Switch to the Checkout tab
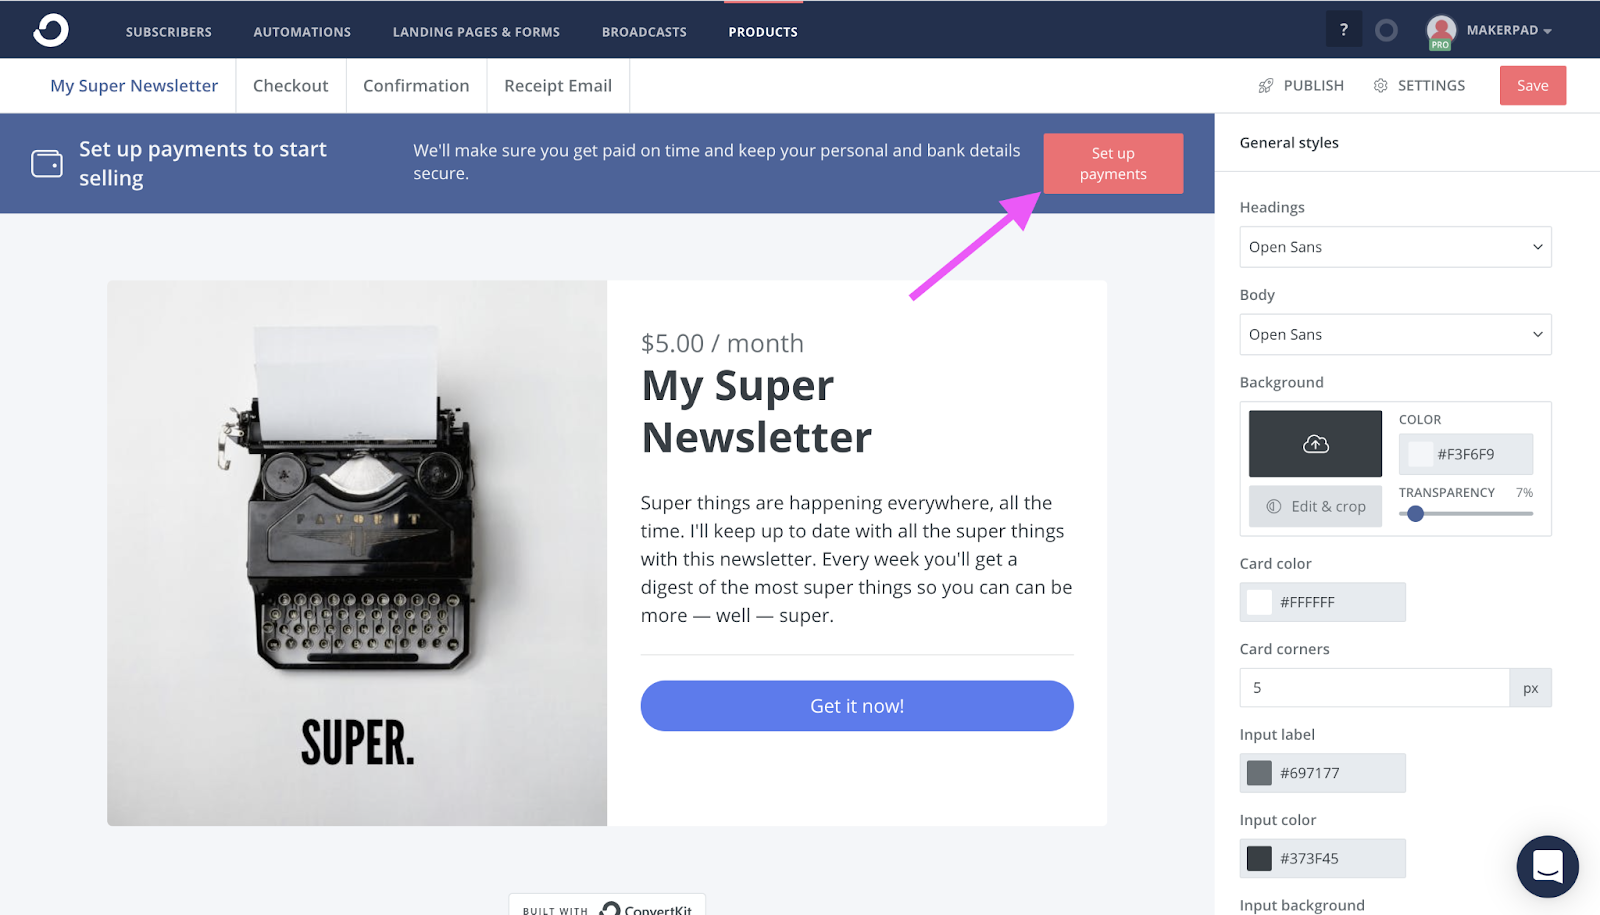Screen dimensions: 1600x915 tap(291, 86)
